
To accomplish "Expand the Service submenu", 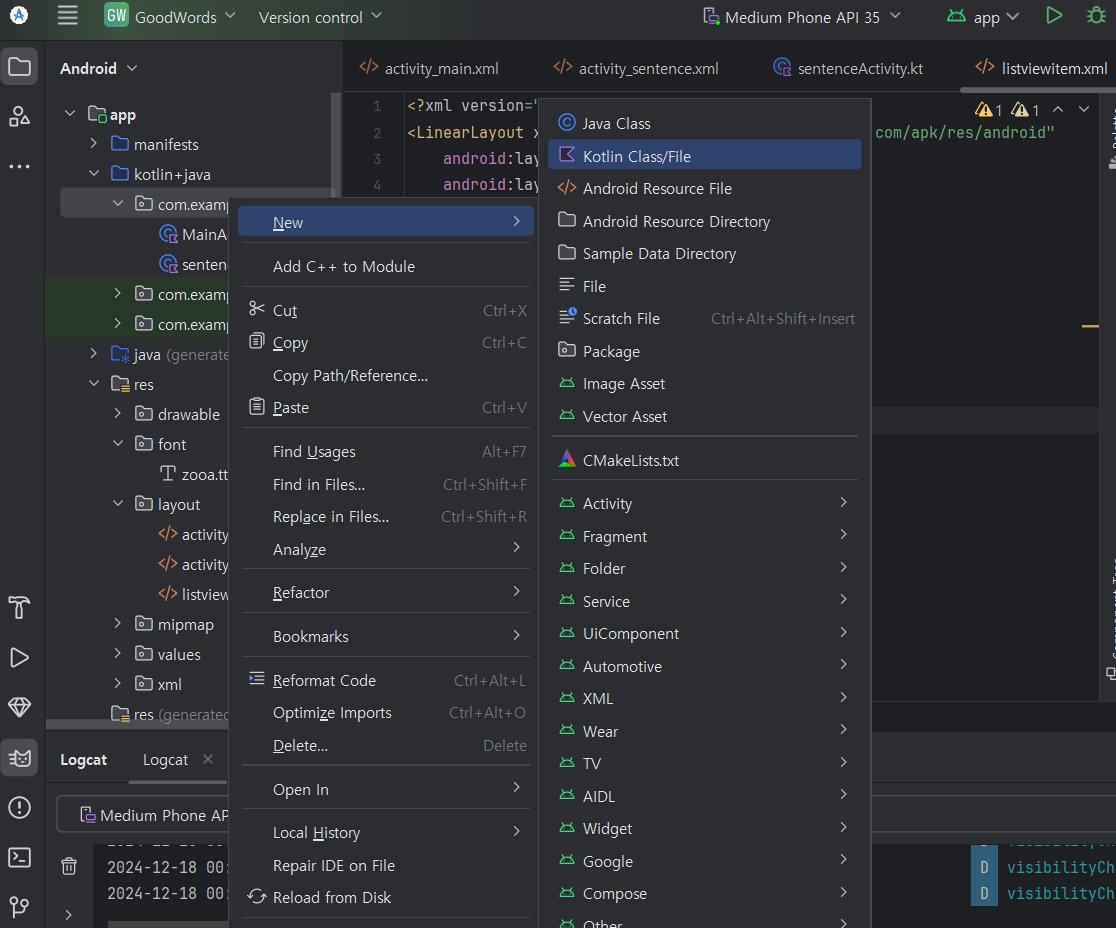I will point(705,601).
